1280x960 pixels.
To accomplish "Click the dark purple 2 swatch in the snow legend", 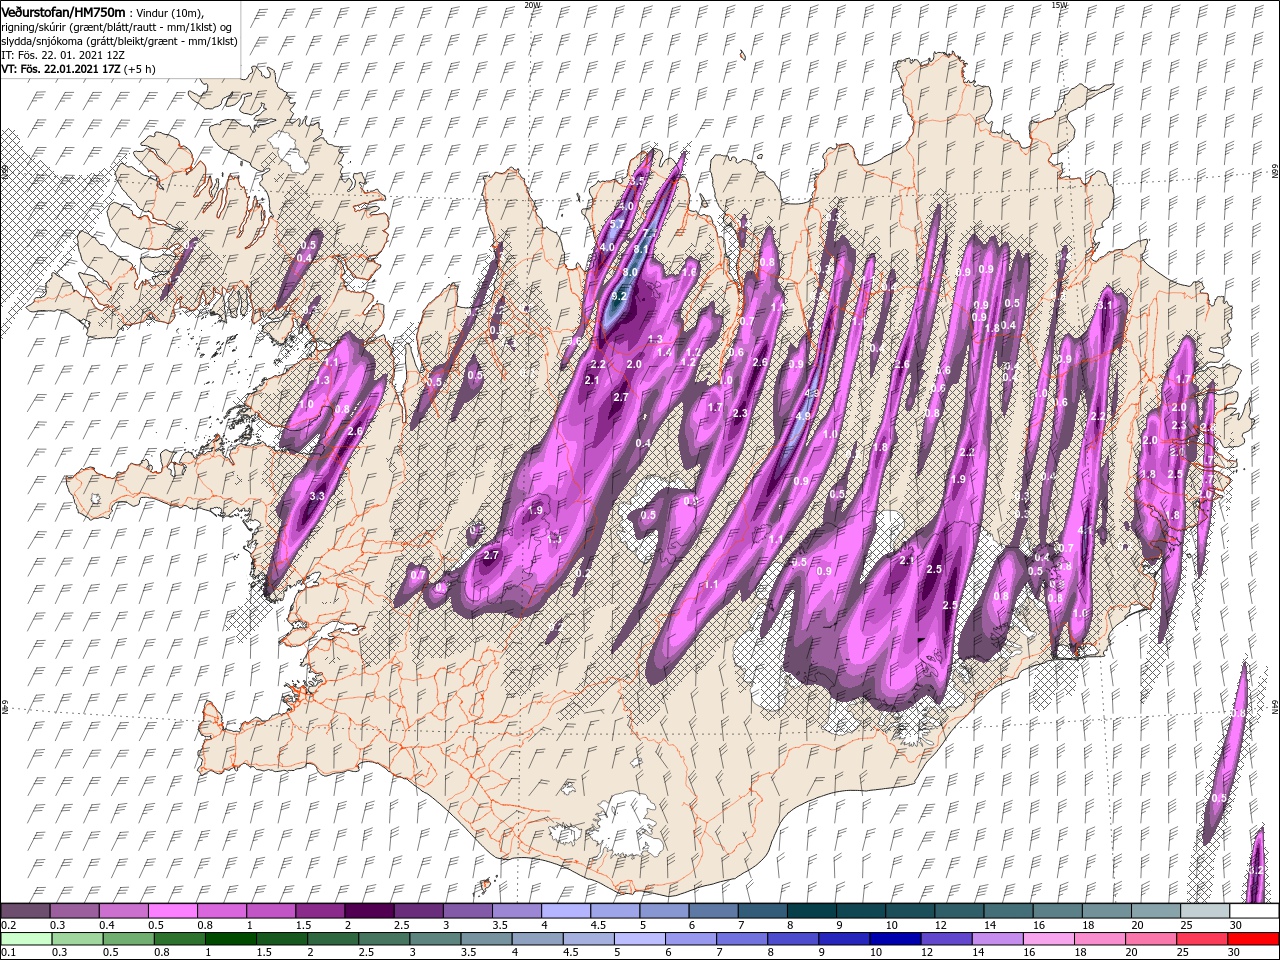I will click(x=369, y=911).
